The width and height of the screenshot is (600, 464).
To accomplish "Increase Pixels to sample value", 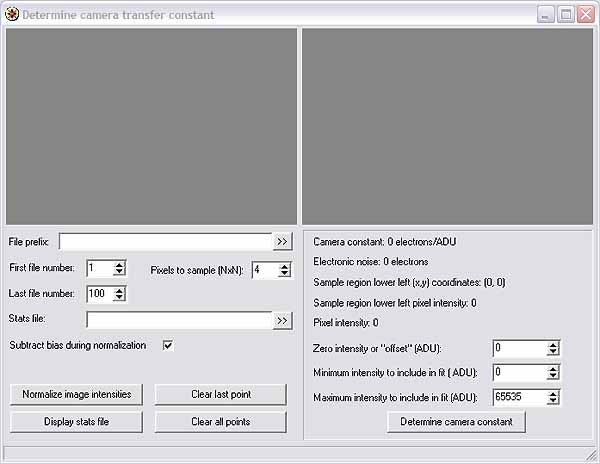I will 284,266.
